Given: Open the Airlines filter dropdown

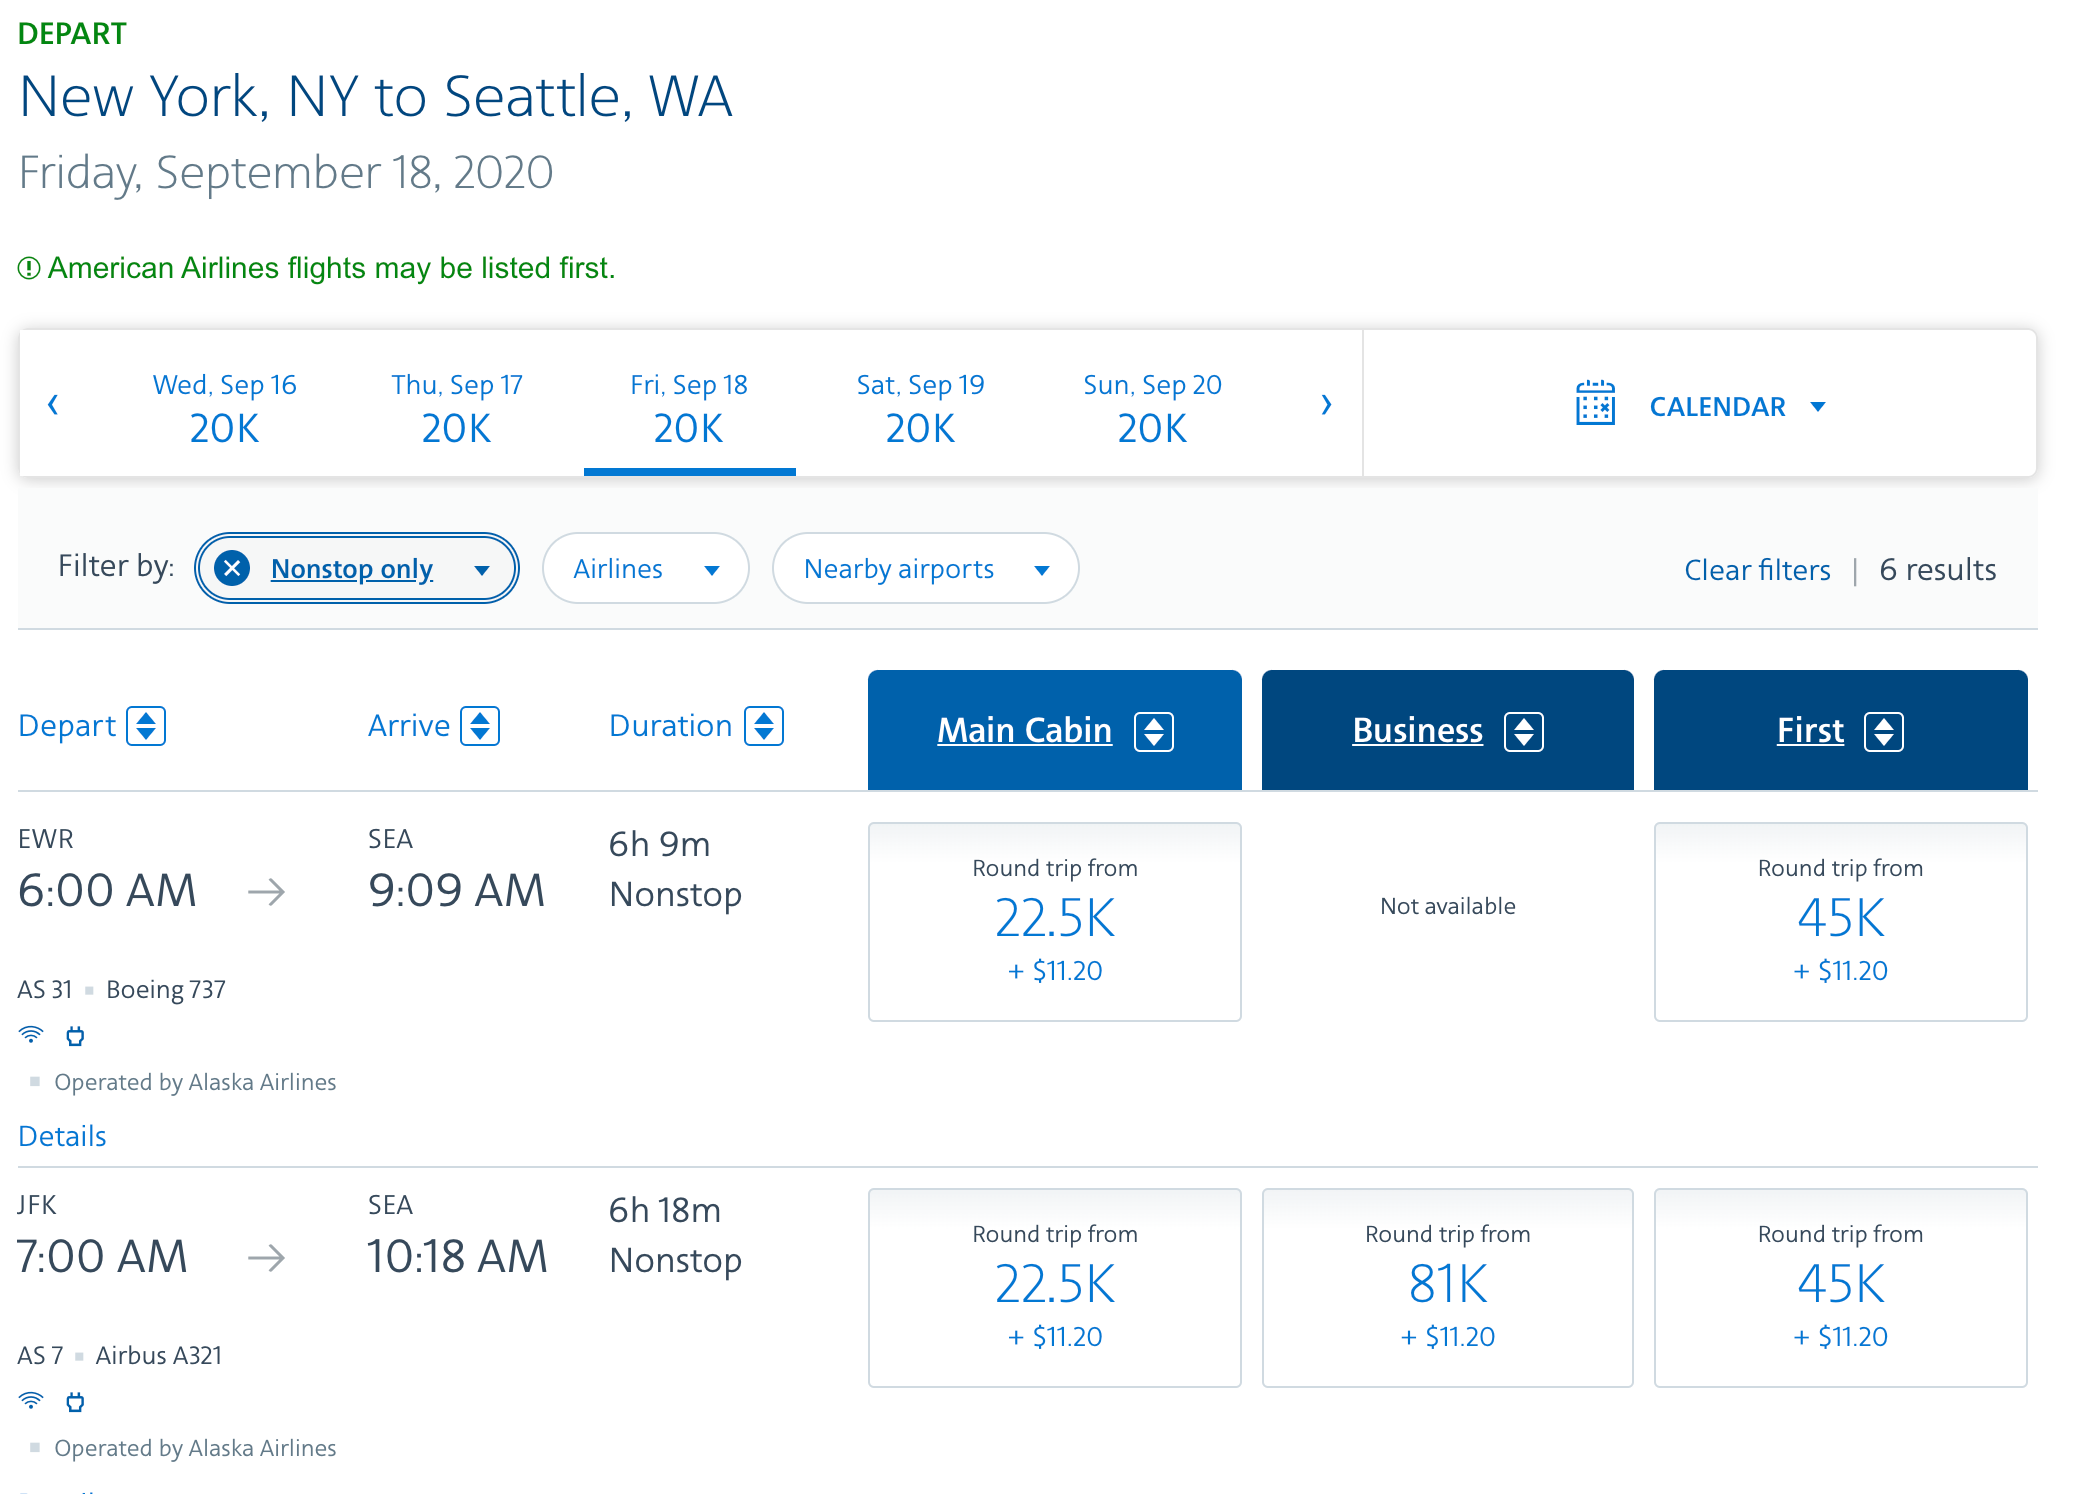Looking at the screenshot, I should tap(645, 568).
